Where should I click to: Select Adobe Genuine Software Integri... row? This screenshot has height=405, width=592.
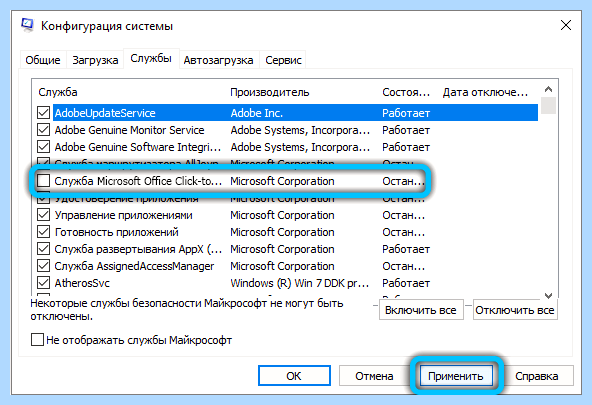tap(288, 147)
